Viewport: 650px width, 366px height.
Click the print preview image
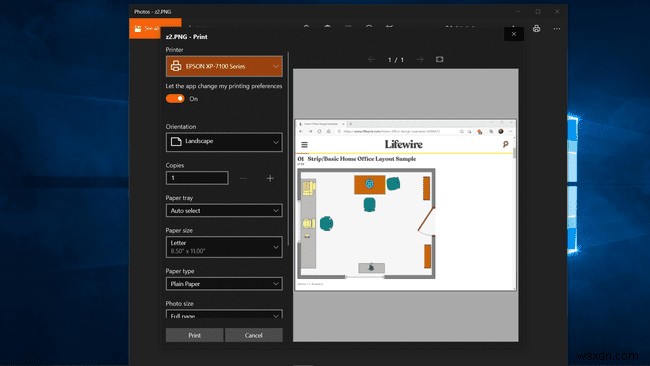(x=405, y=205)
